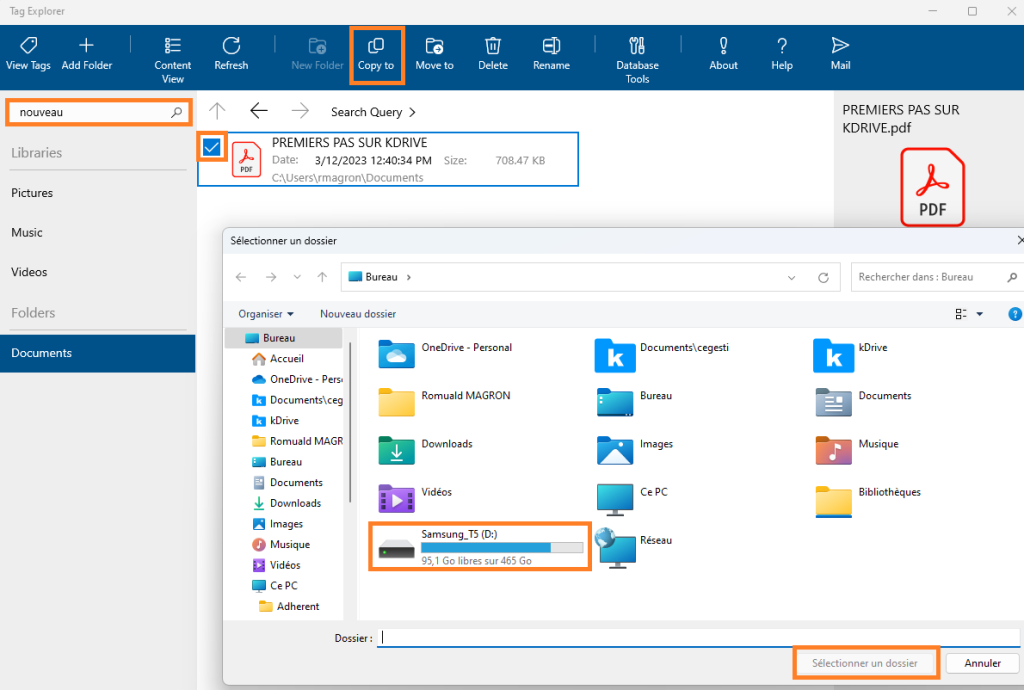Click the New Folder toolbar button

(x=317, y=54)
